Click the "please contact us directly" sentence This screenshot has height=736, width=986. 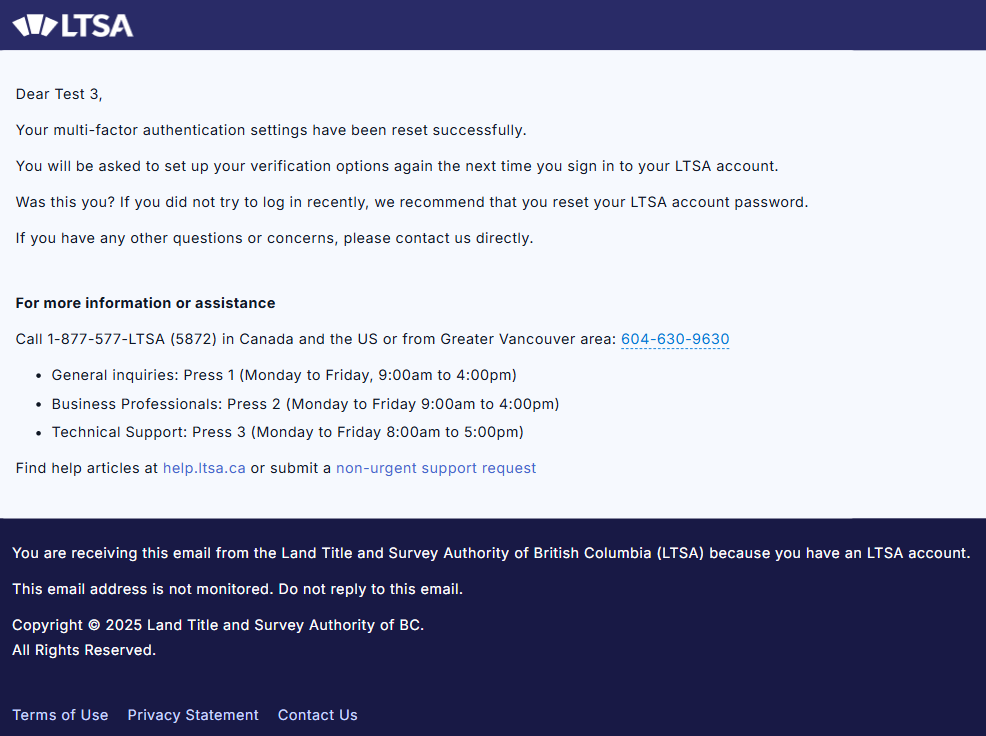pyautogui.click(x=274, y=238)
